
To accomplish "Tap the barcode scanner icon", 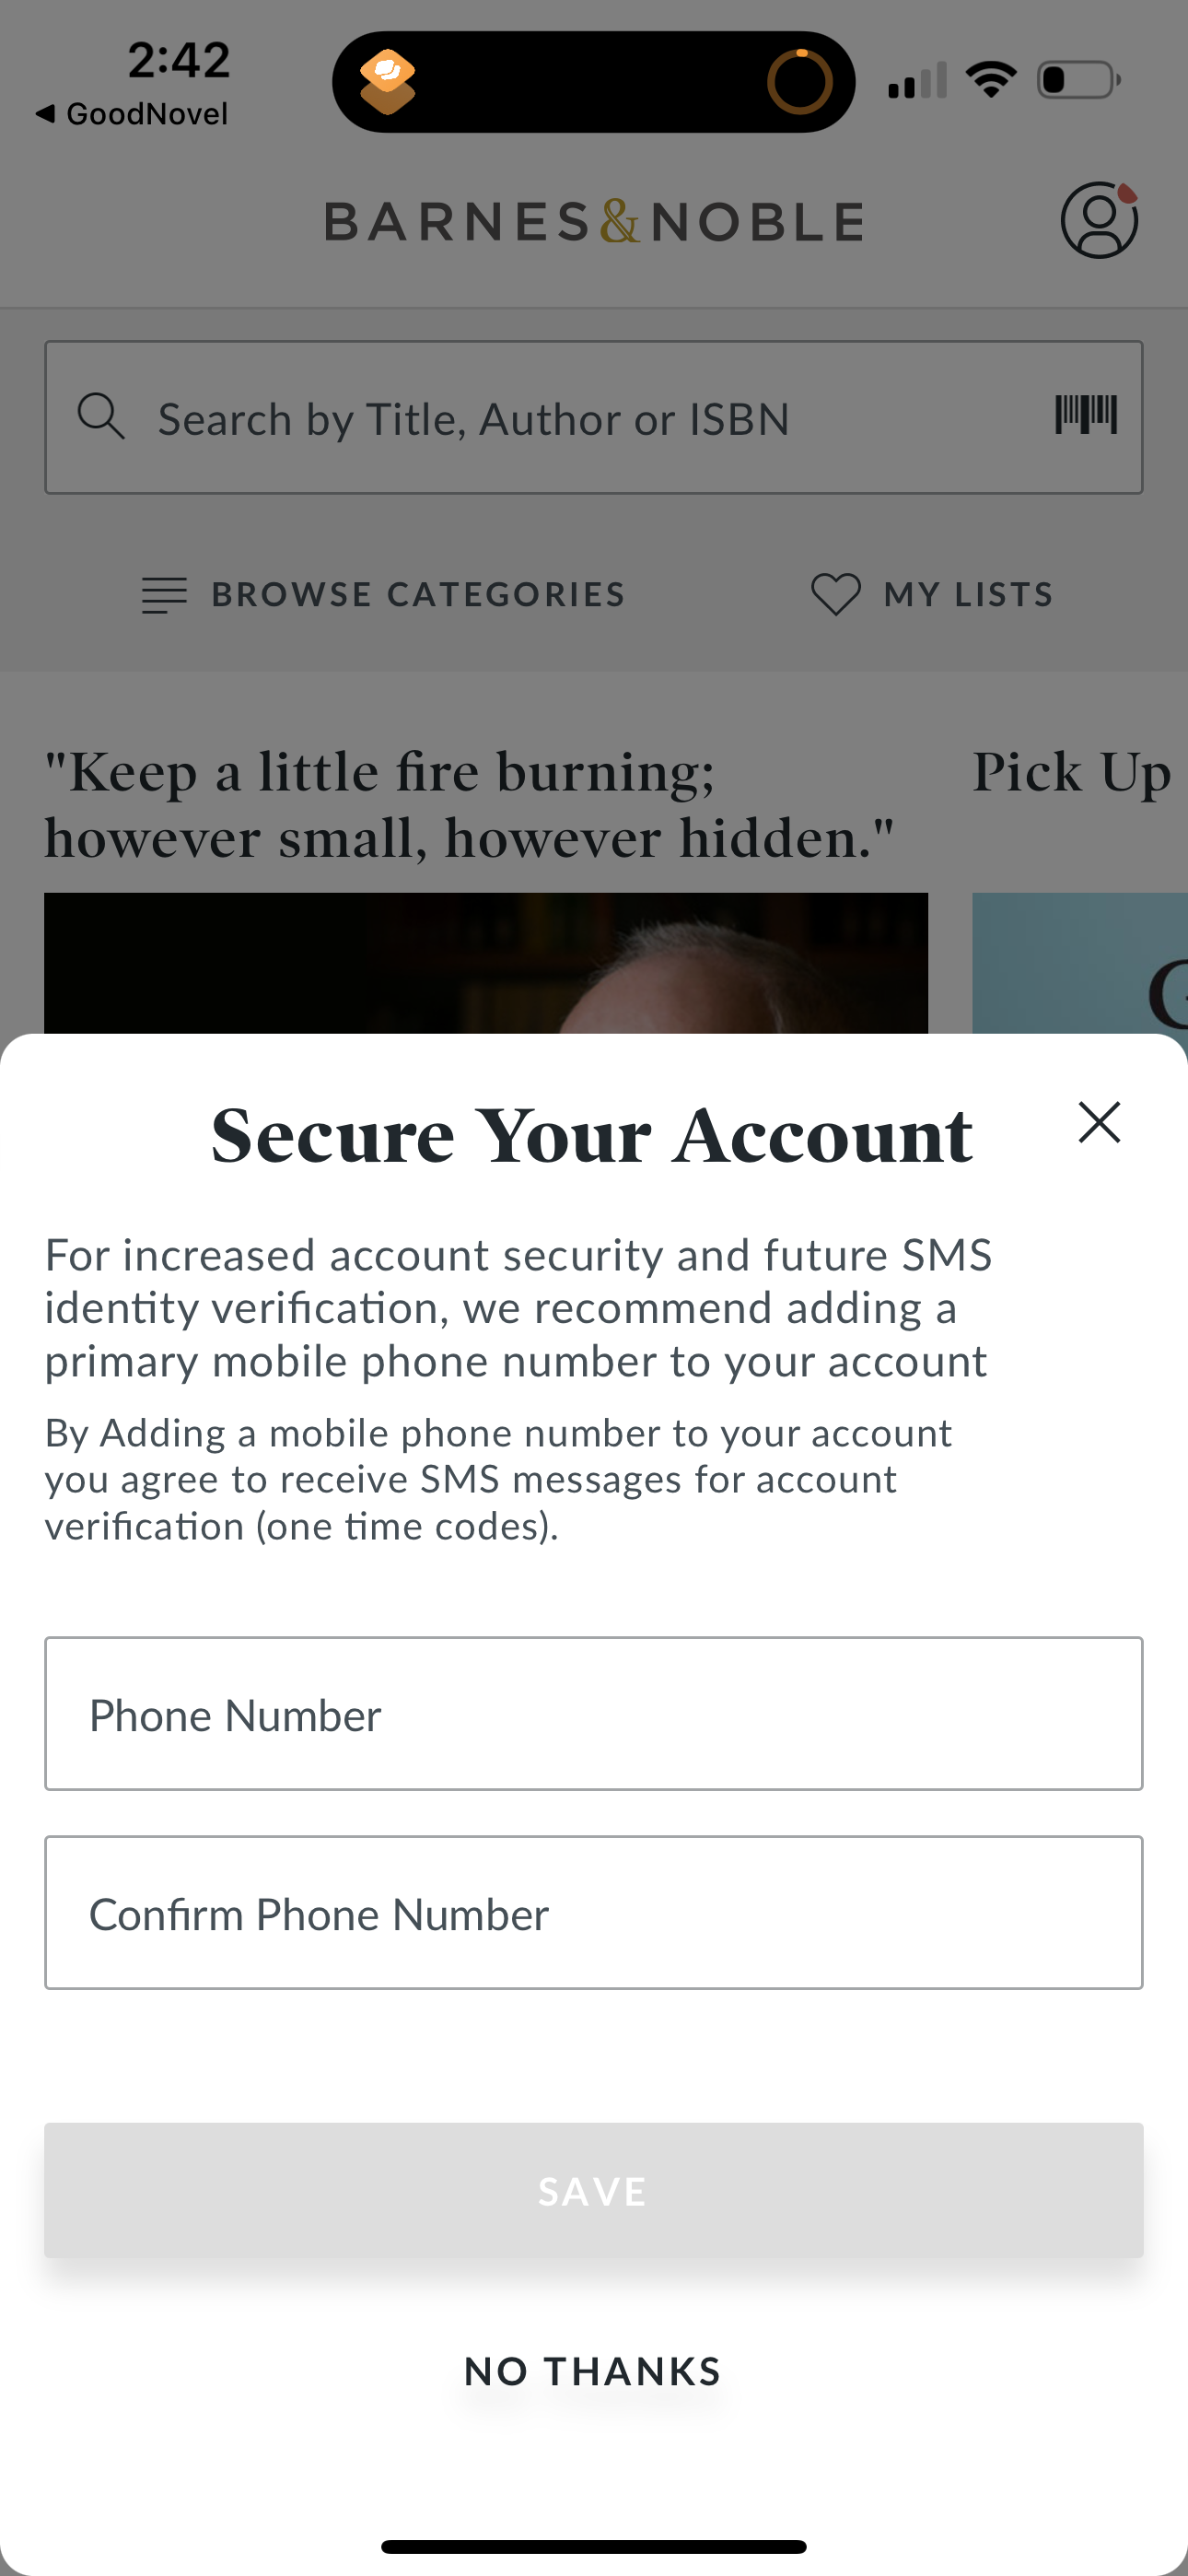I will (x=1086, y=415).
